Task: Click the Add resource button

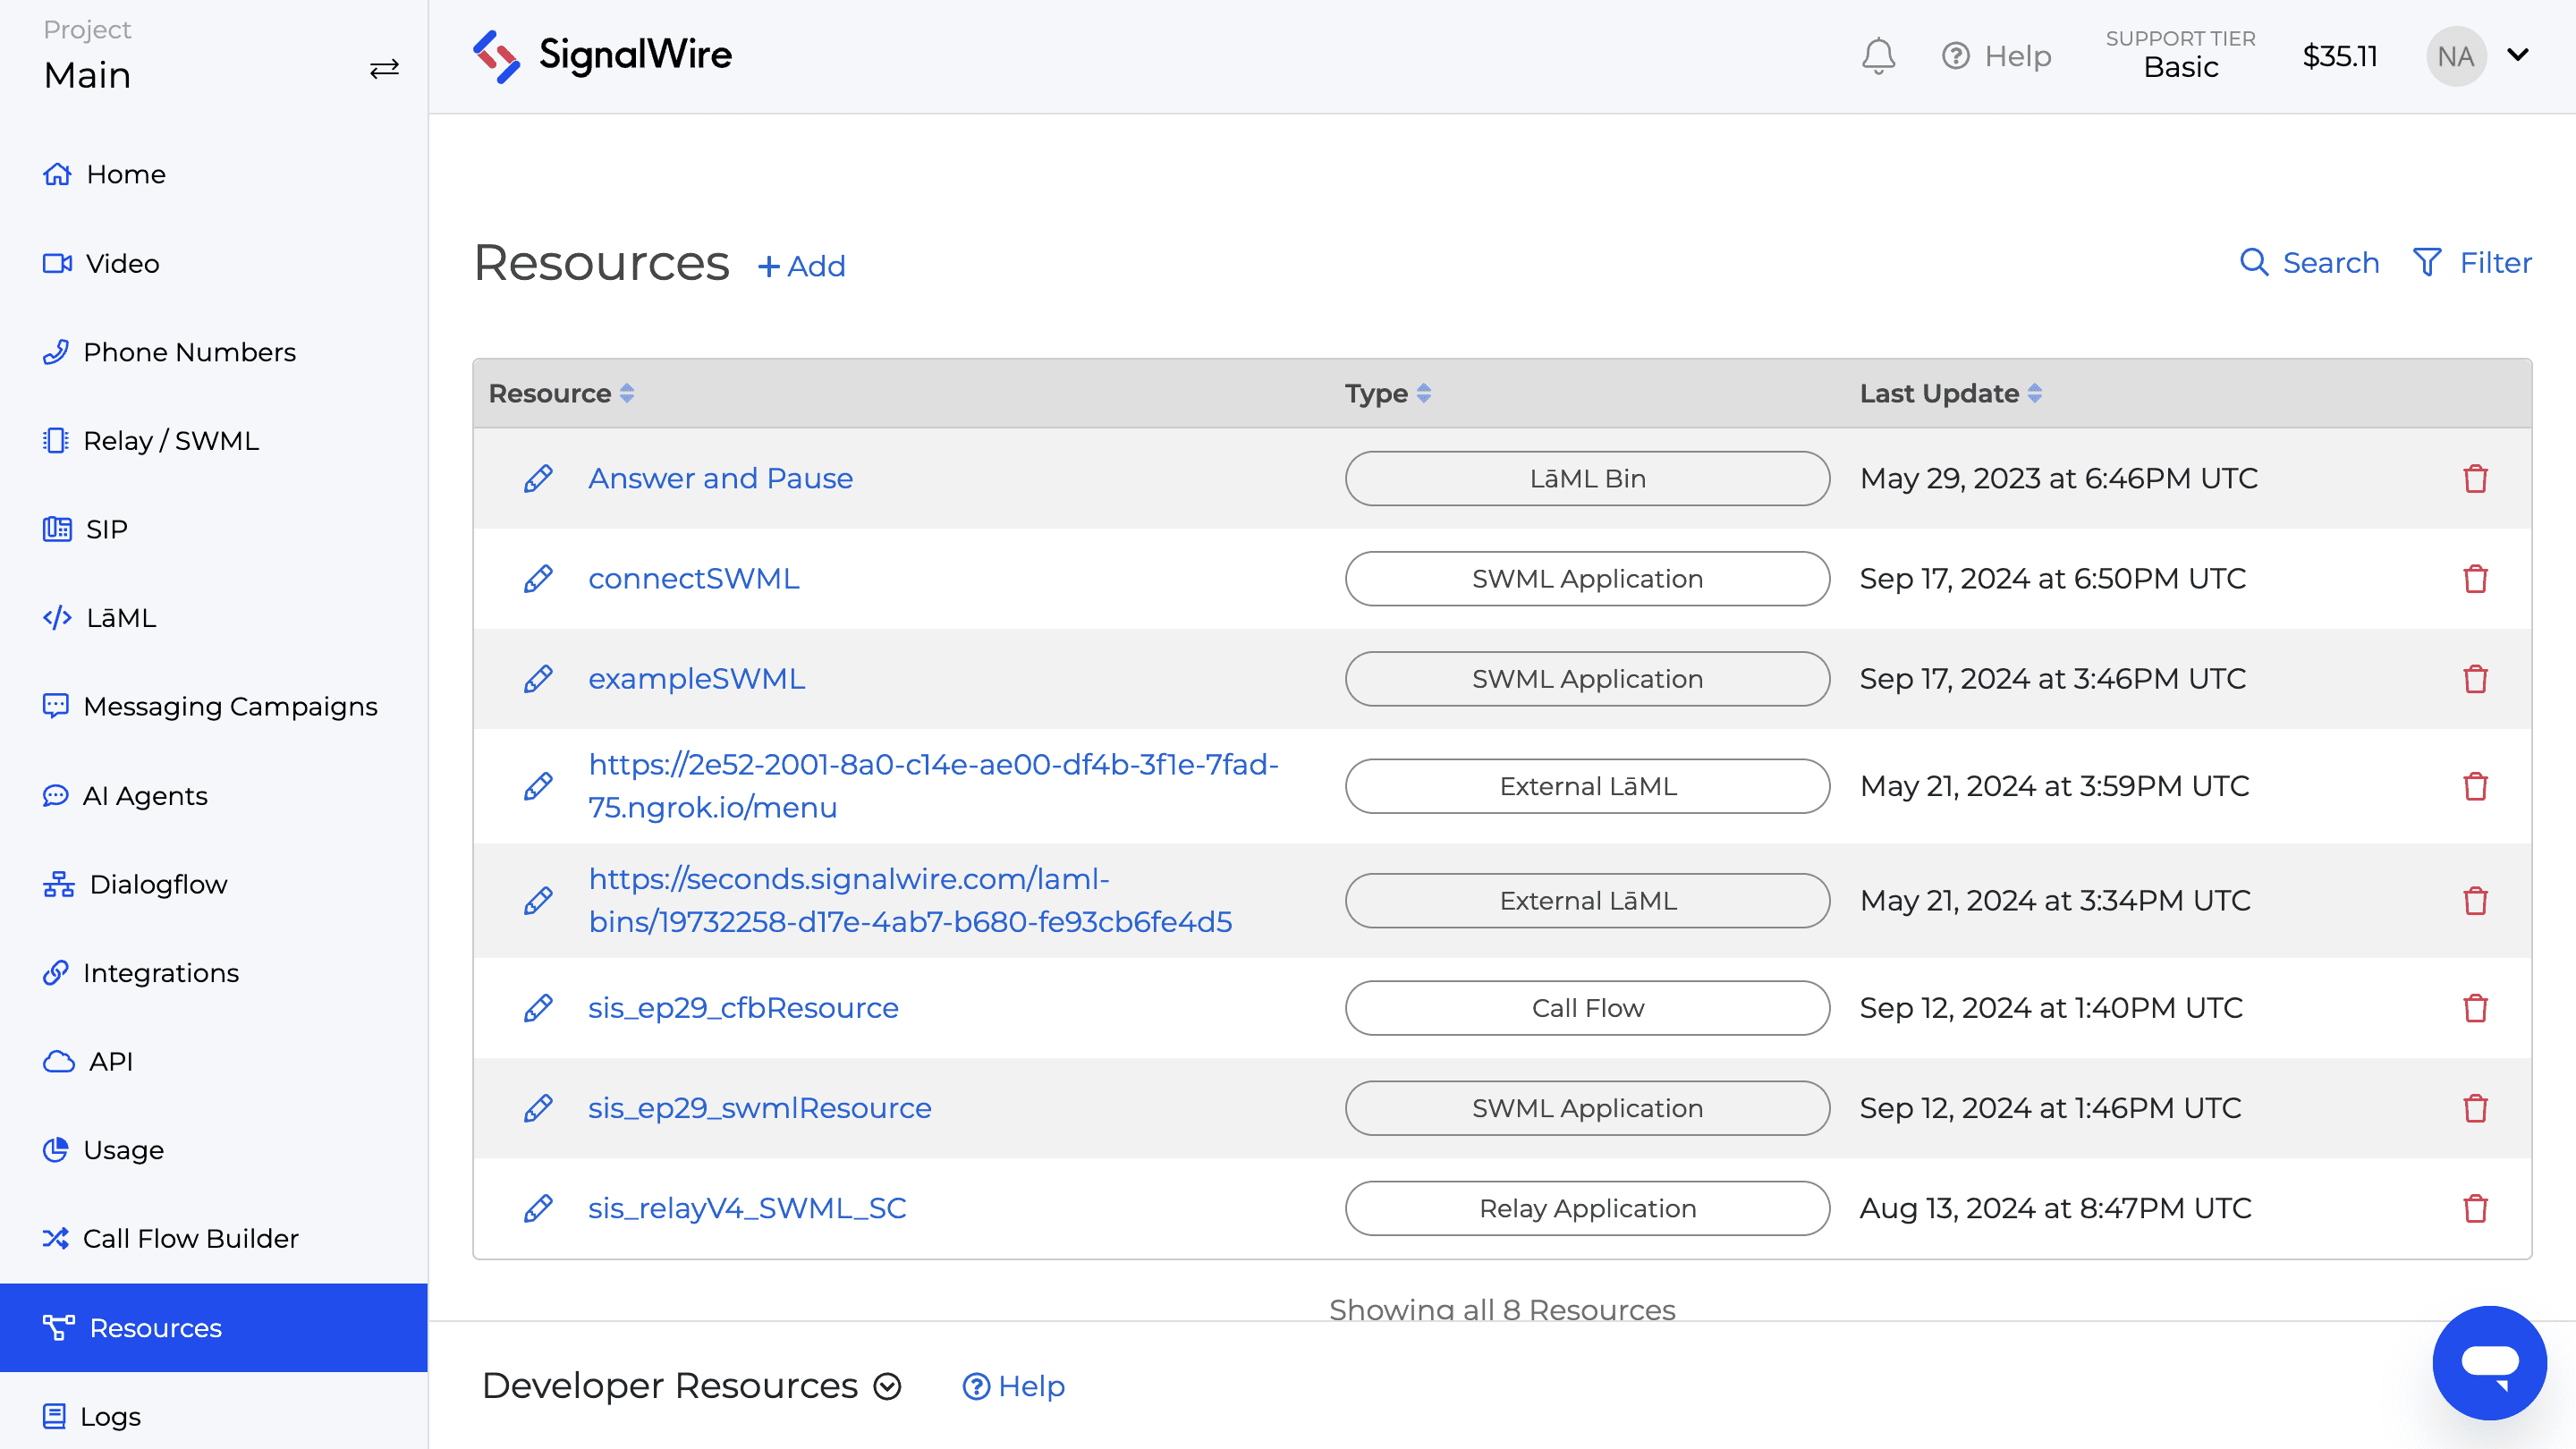Action: pos(802,266)
